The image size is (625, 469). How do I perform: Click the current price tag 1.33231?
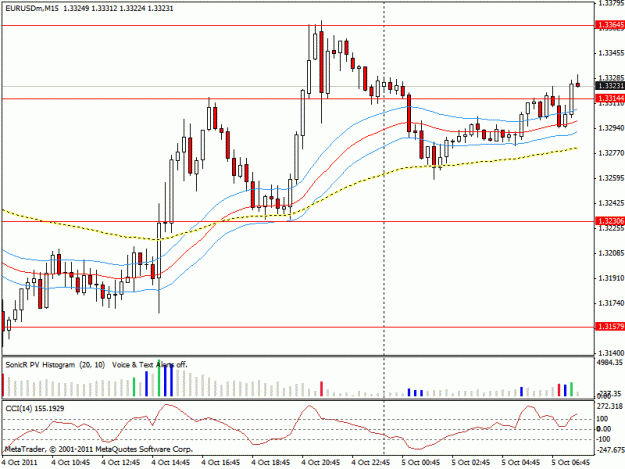click(x=610, y=86)
